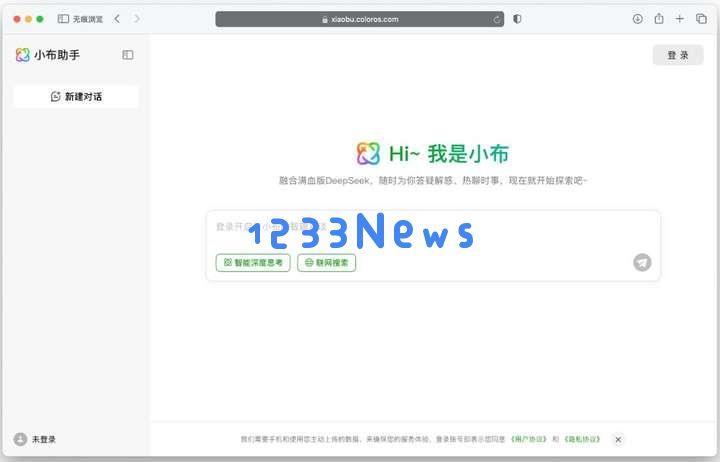Start a new chat with 新建对话
This screenshot has width=720, height=462.
76,96
